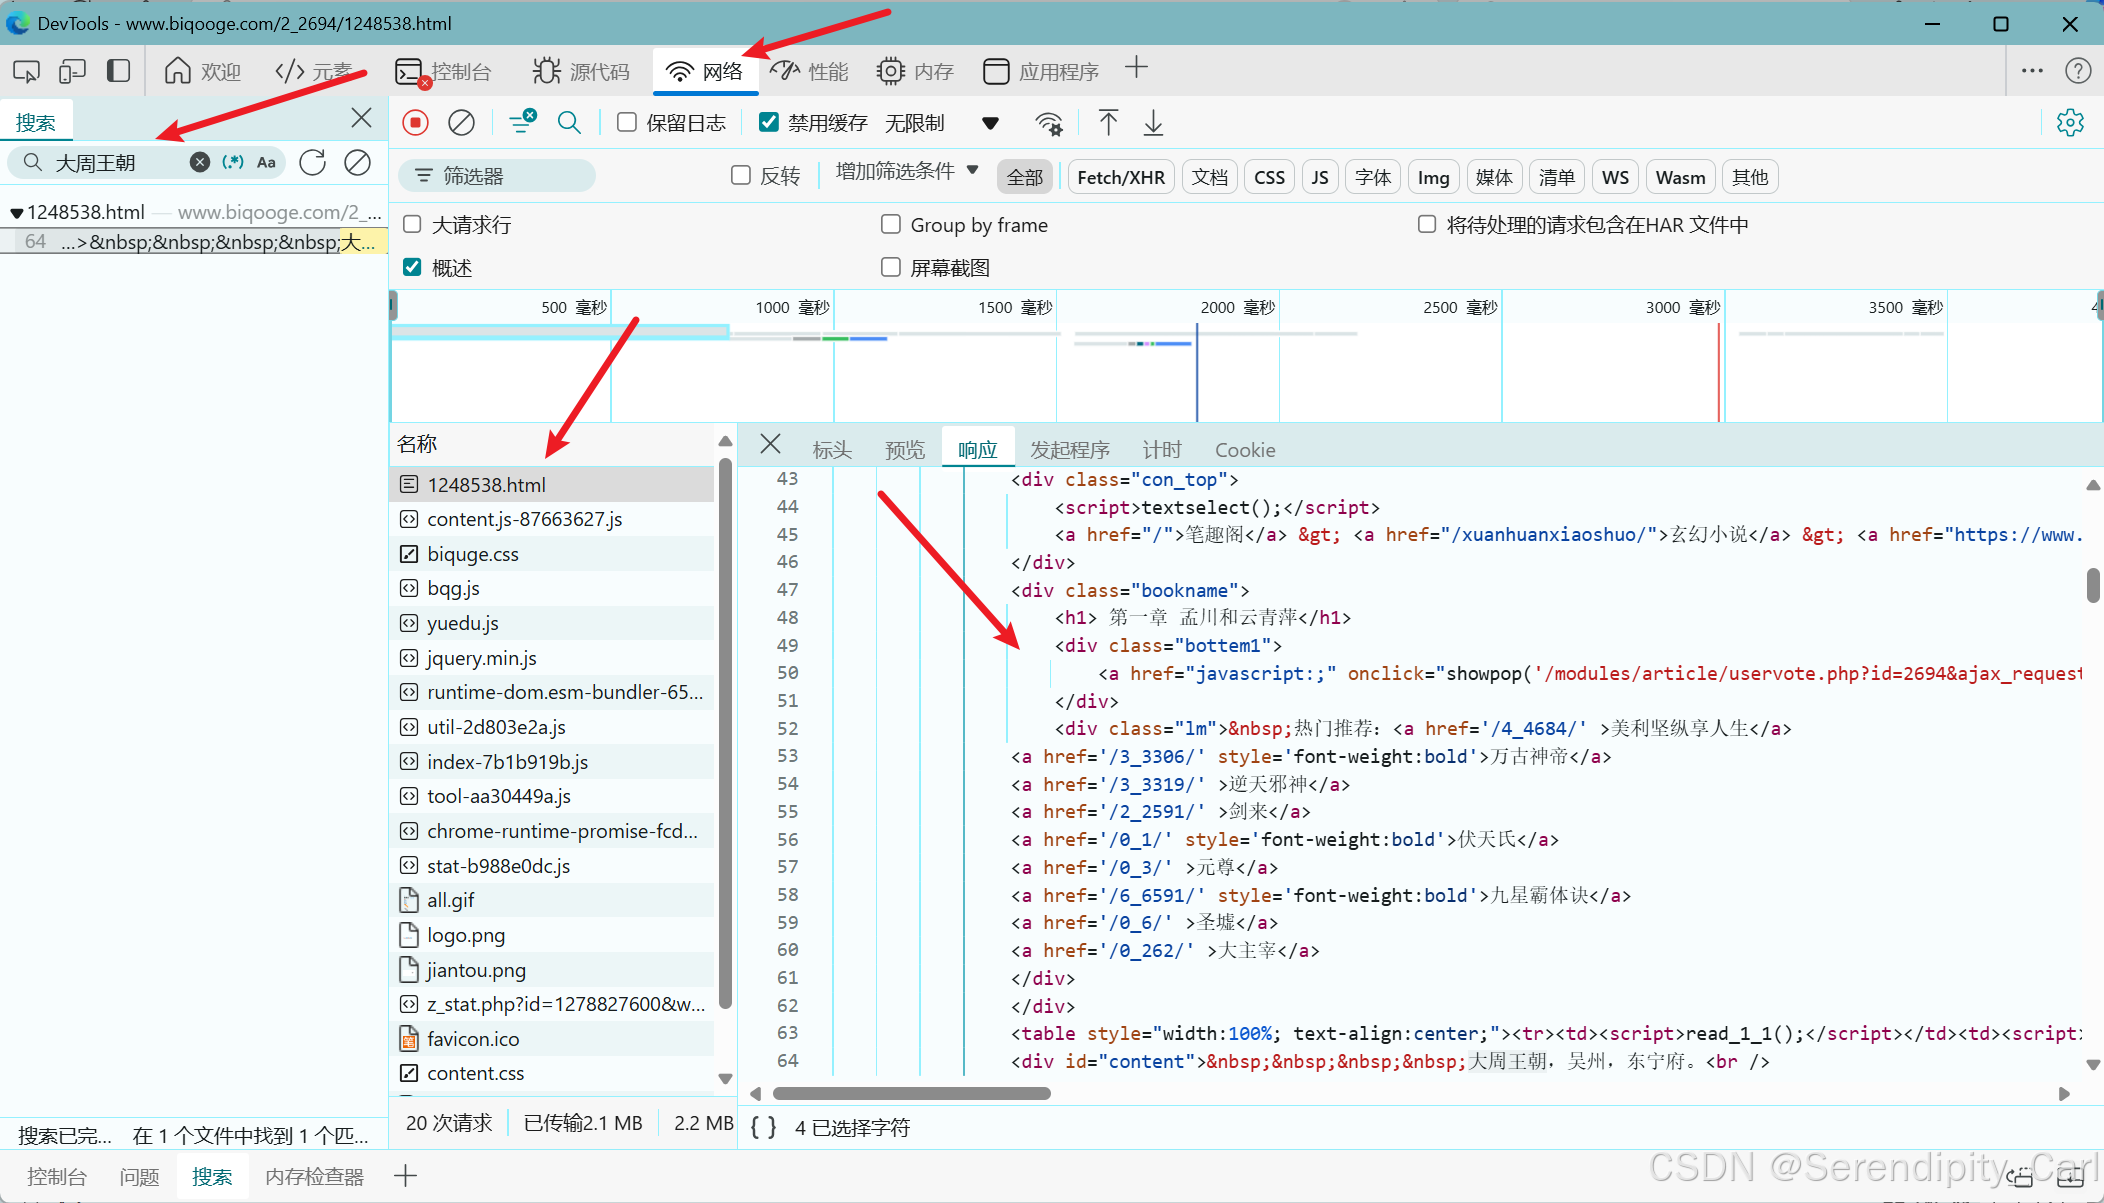This screenshot has height=1203, width=2104.
Task: Uncheck the 禁用缓存 checkbox
Action: point(768,122)
